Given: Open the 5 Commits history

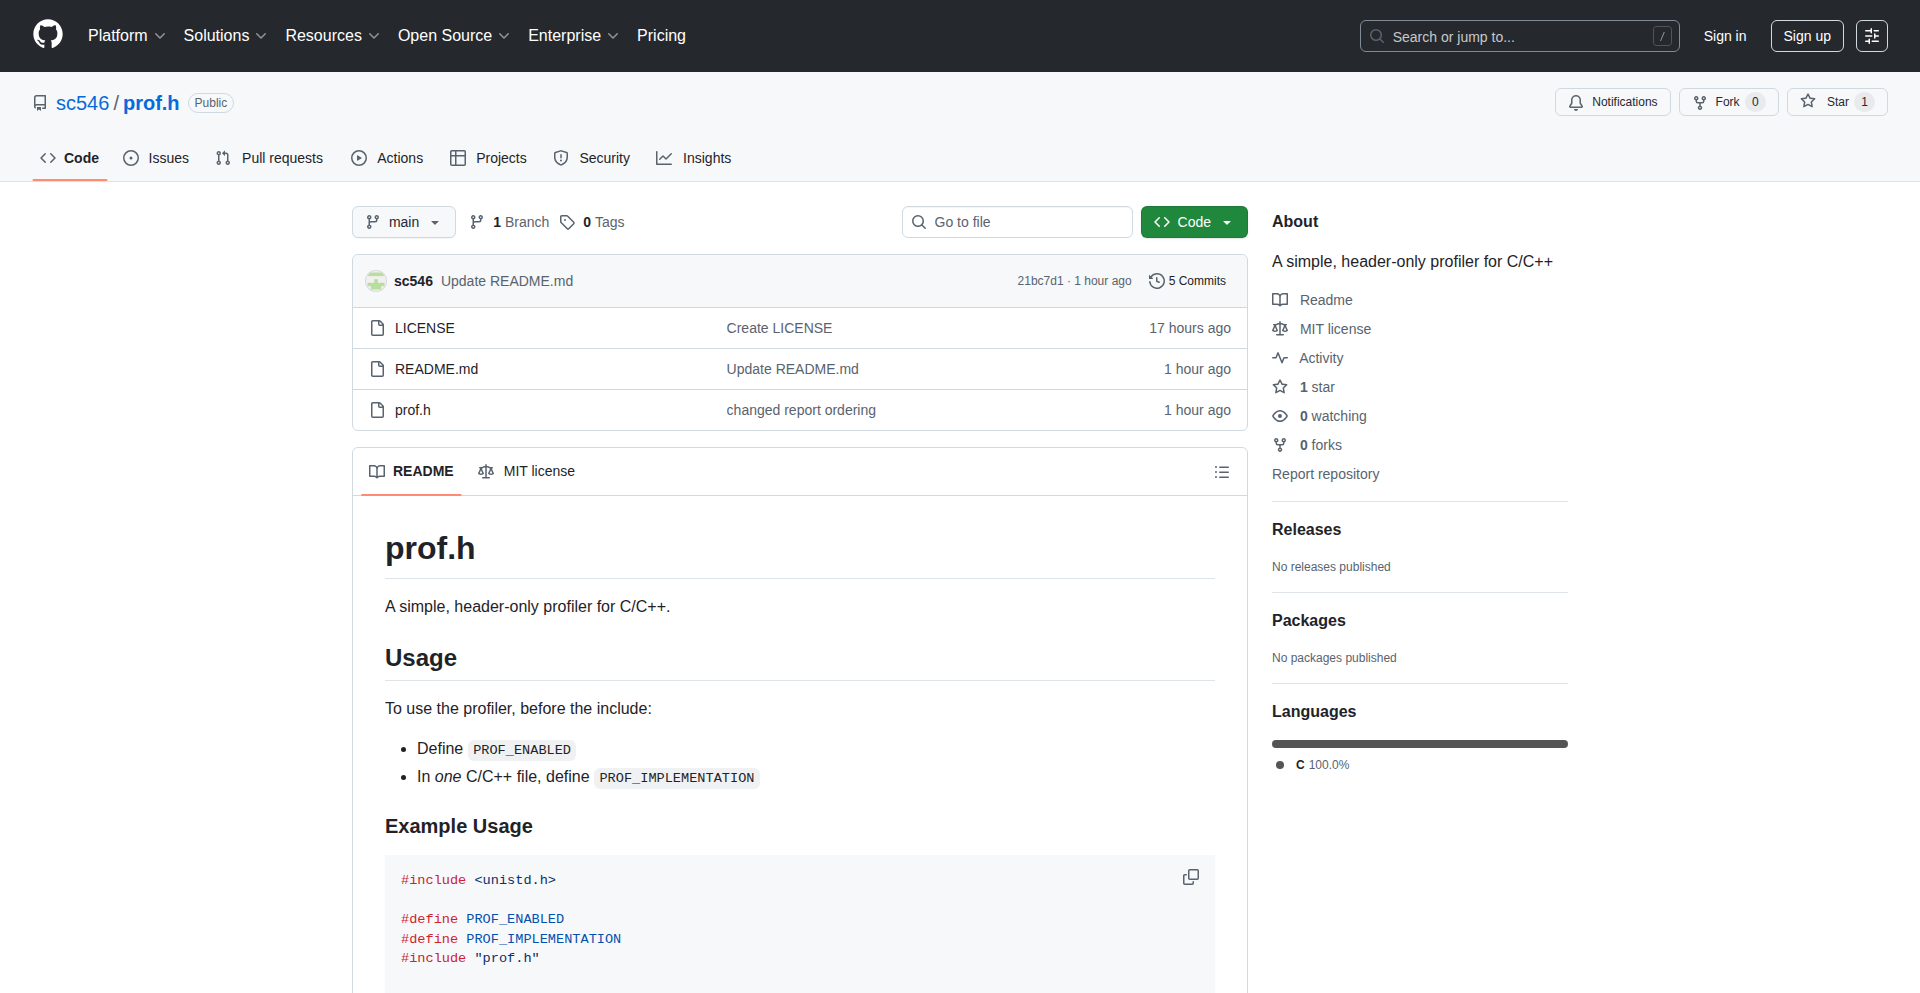Looking at the screenshot, I should (x=1187, y=281).
